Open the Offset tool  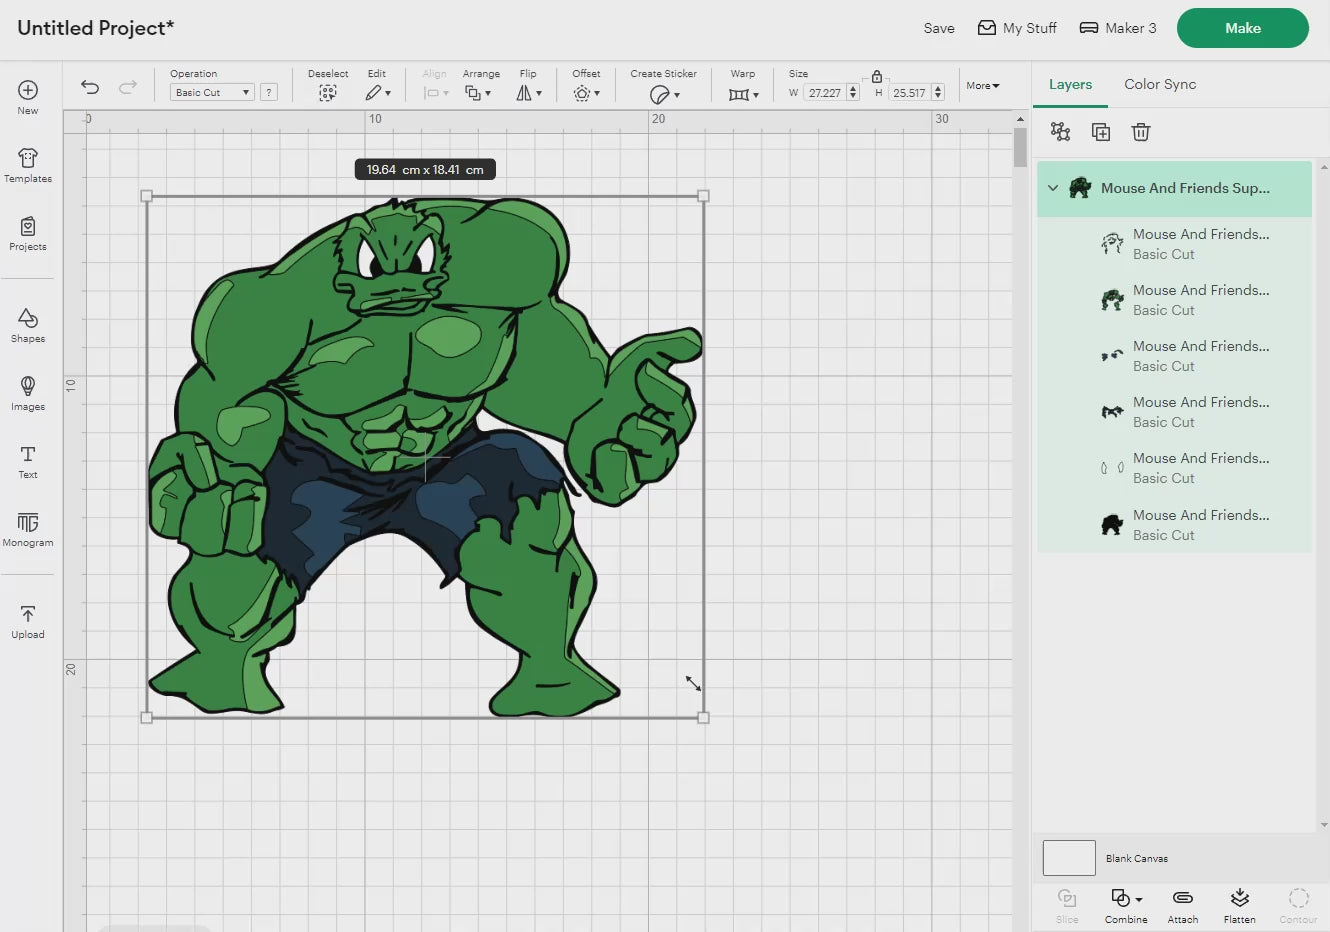(x=586, y=92)
